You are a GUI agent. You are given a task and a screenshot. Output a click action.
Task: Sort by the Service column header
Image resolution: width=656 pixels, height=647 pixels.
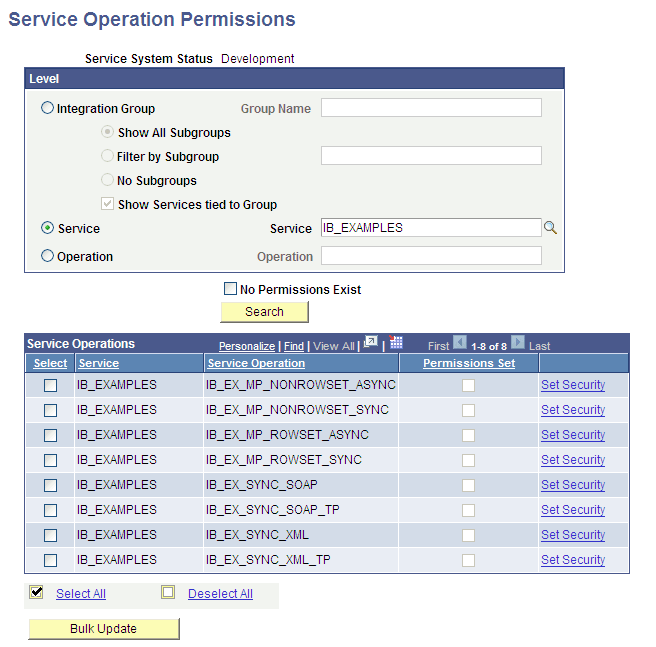coord(99,363)
